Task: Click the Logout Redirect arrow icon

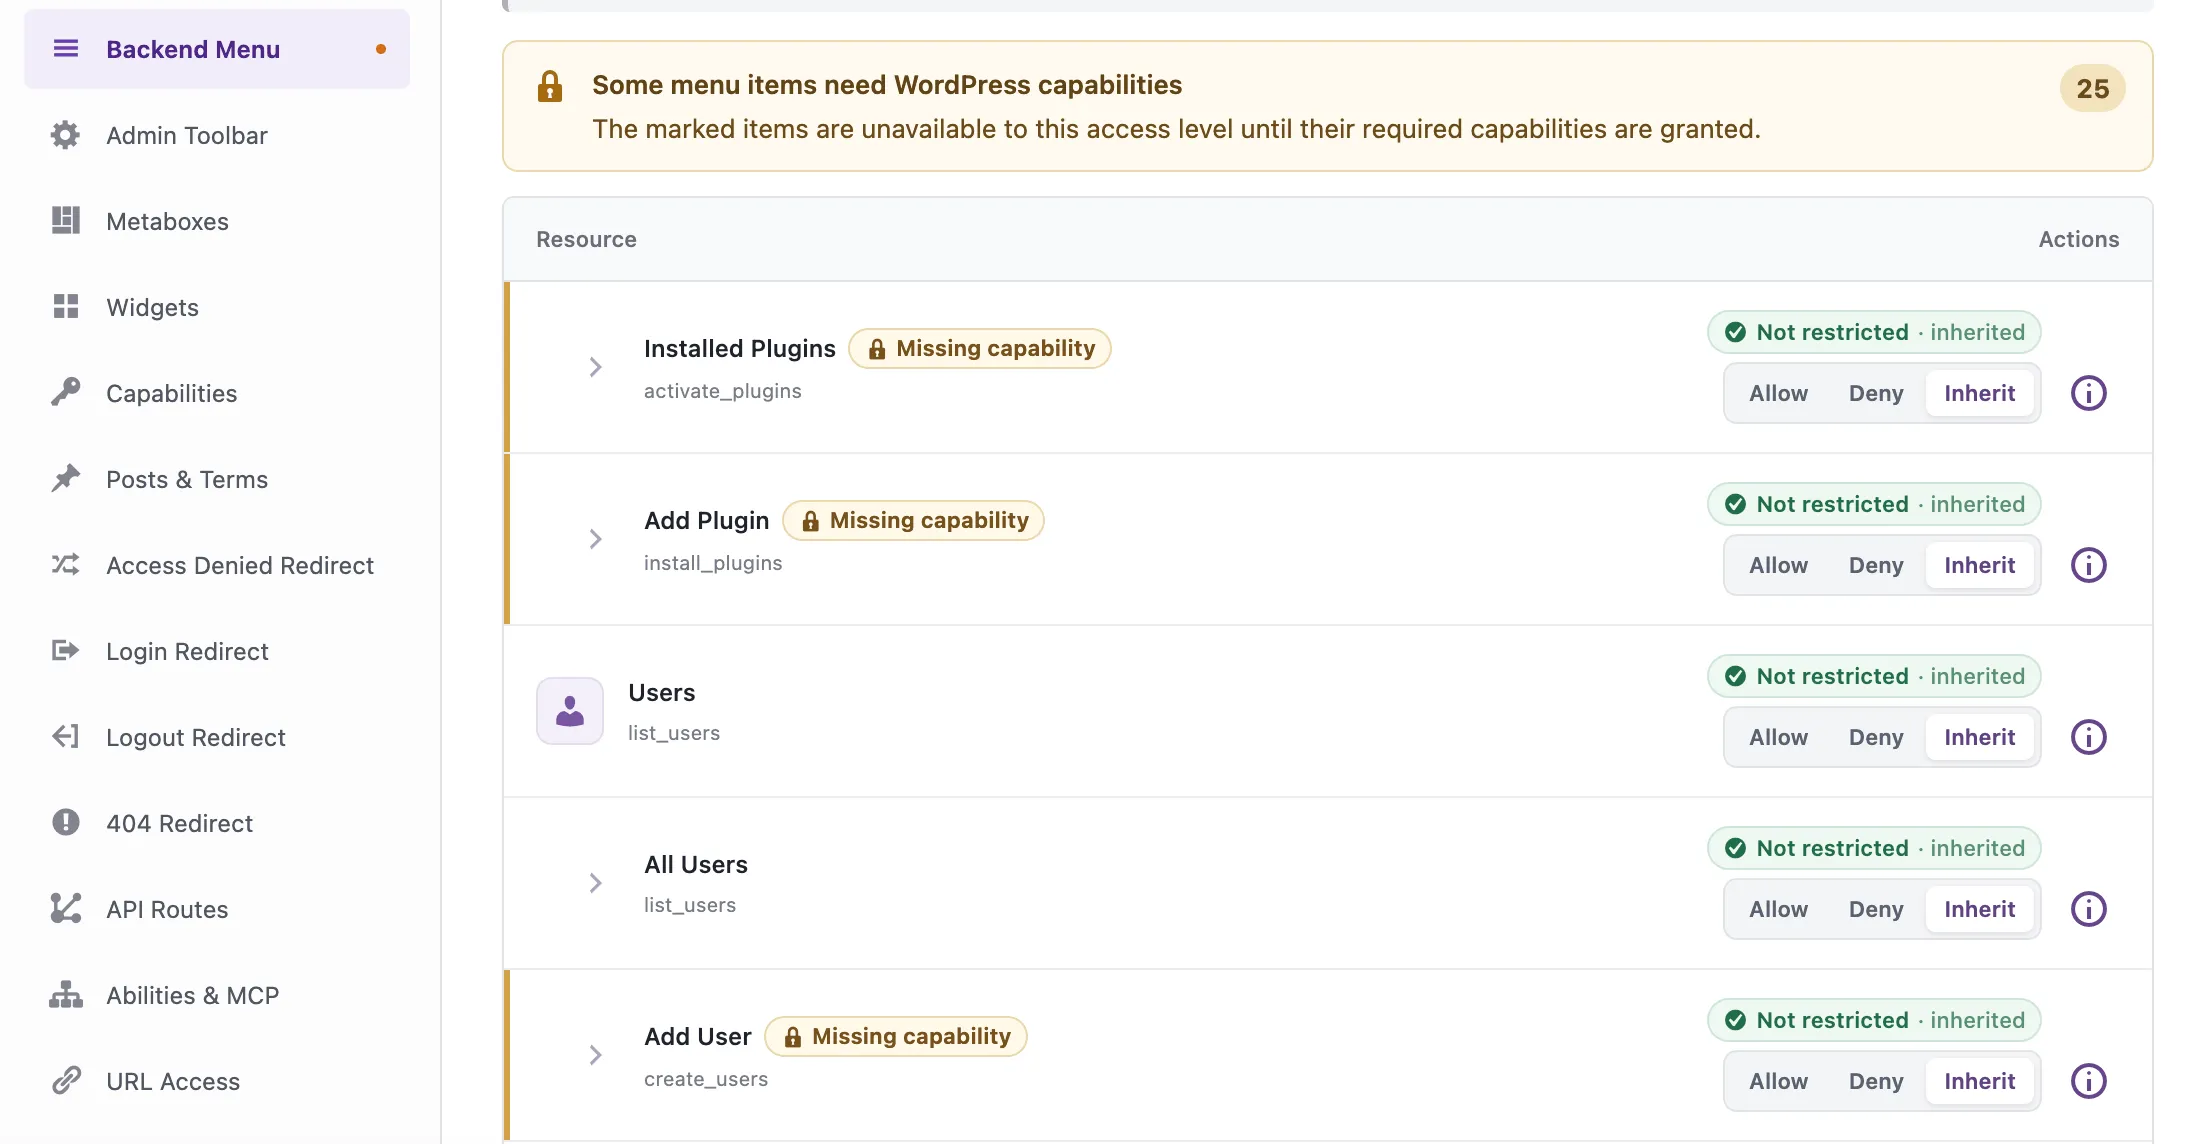Action: pos(66,737)
